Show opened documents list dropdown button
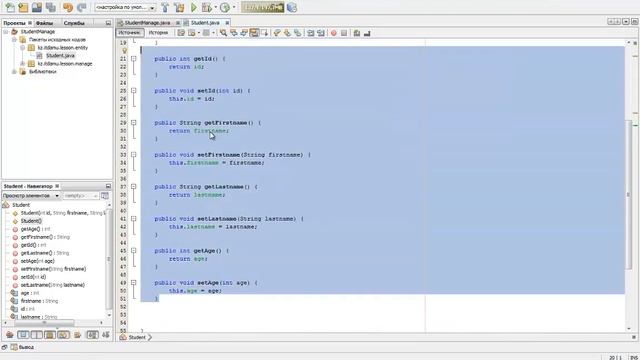The image size is (640, 360). 626,22
